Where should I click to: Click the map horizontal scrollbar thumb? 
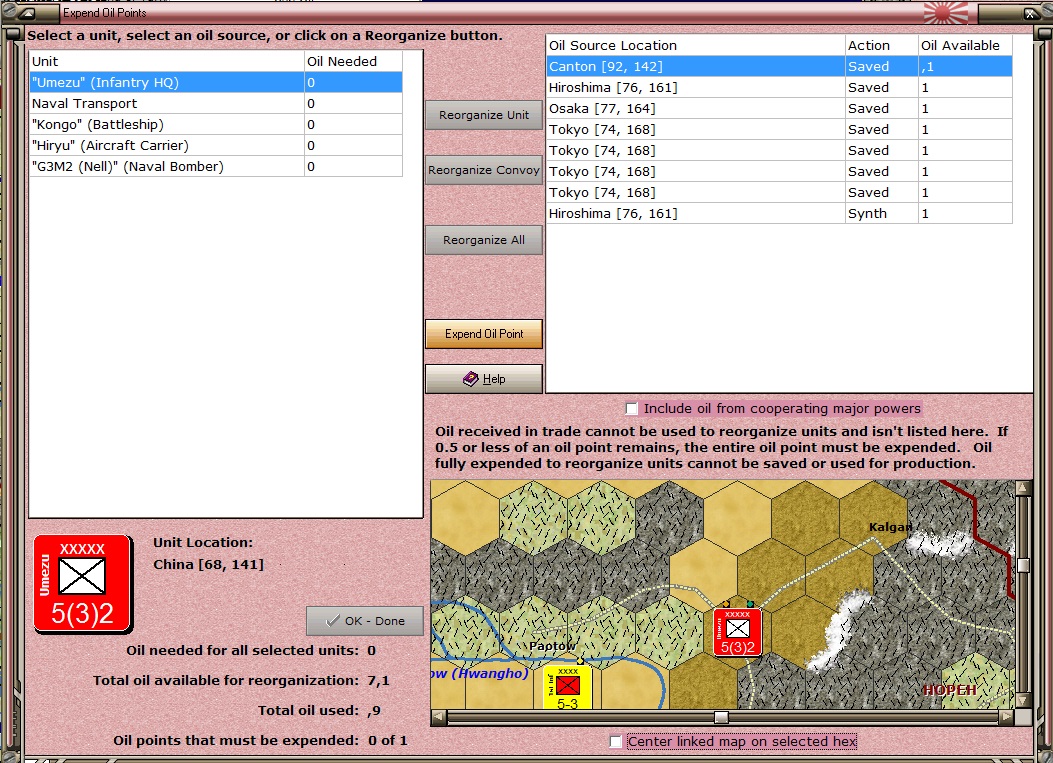(721, 717)
